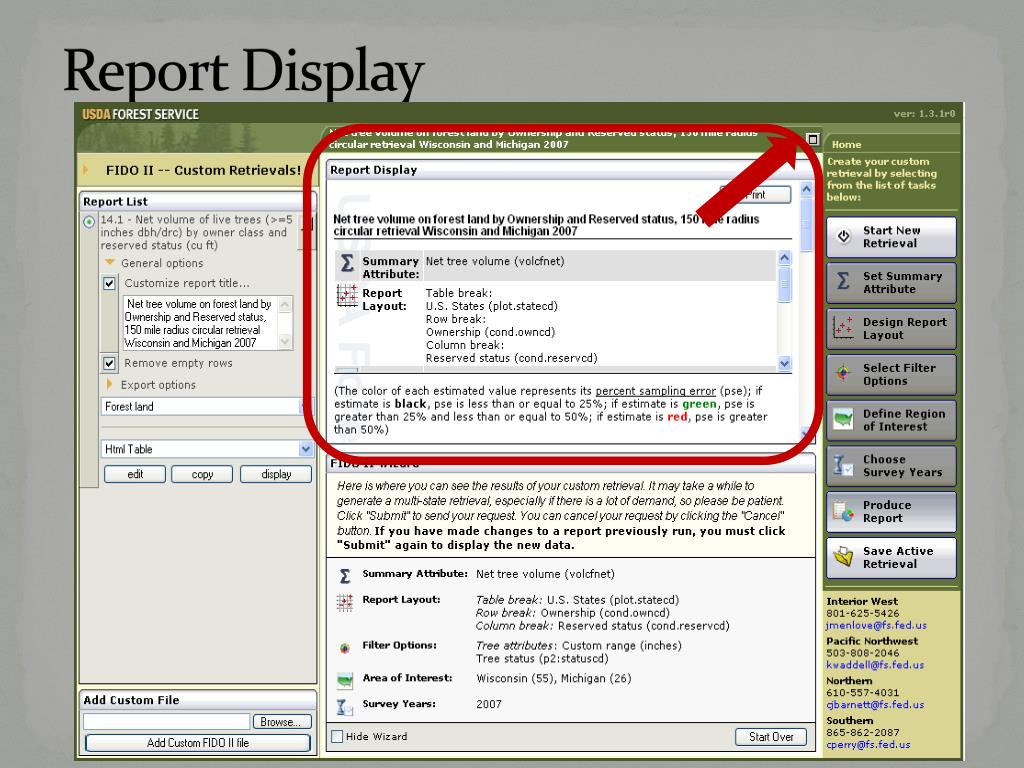
Task: Click the inner report details scrollbar thumb
Action: [784, 284]
